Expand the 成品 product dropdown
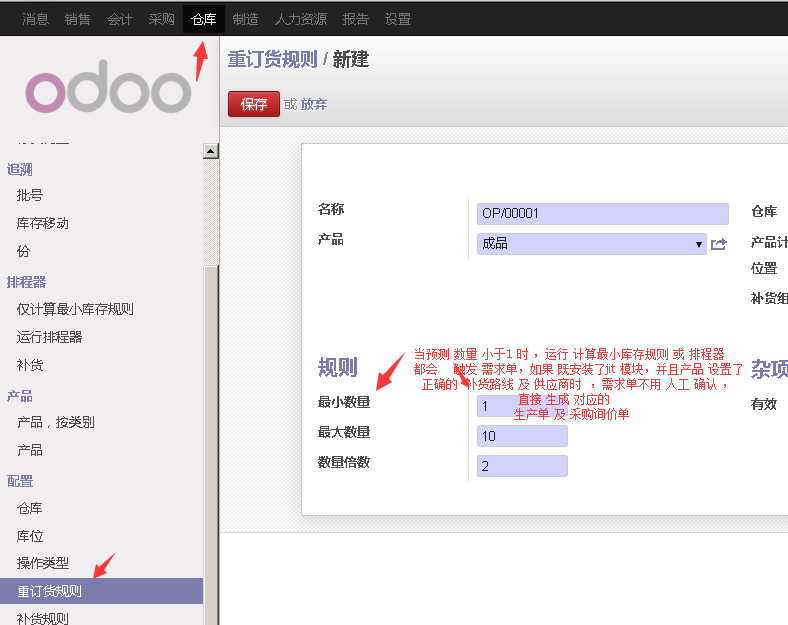Image resolution: width=788 pixels, height=625 pixels. tap(699, 244)
